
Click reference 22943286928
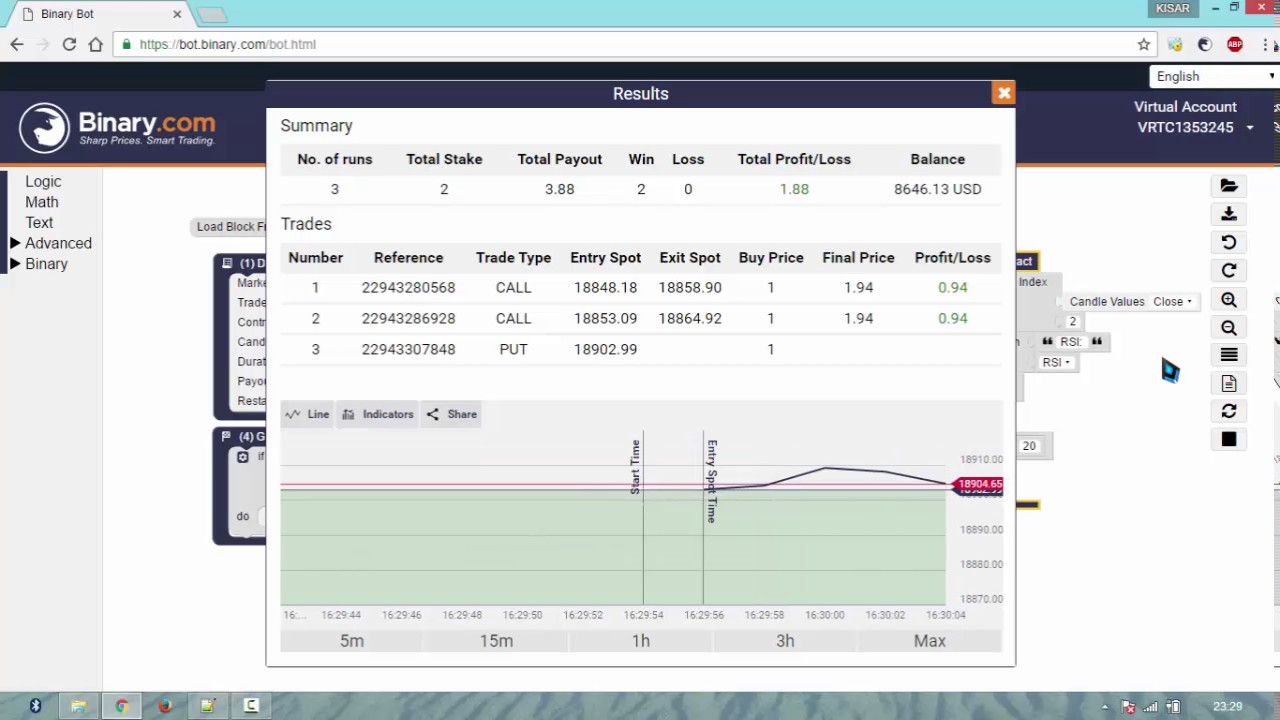click(x=408, y=318)
